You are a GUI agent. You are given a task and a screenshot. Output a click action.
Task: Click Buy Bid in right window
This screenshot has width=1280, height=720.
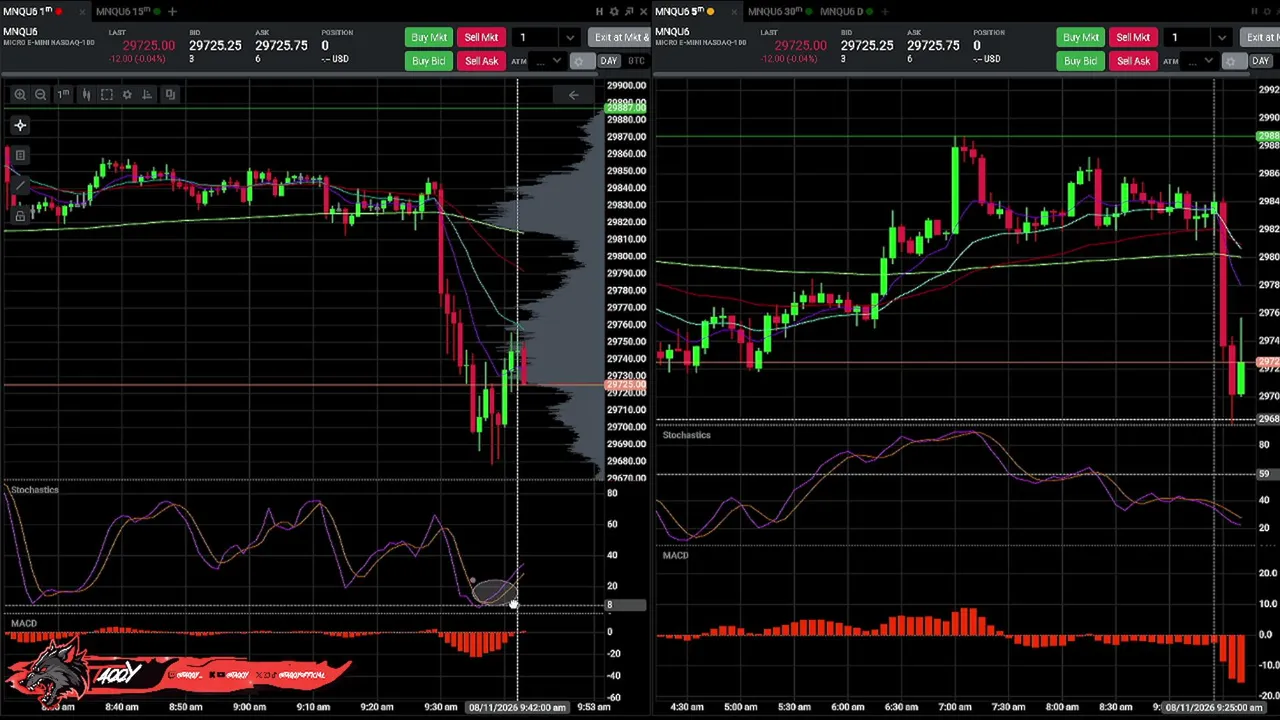pos(1080,61)
